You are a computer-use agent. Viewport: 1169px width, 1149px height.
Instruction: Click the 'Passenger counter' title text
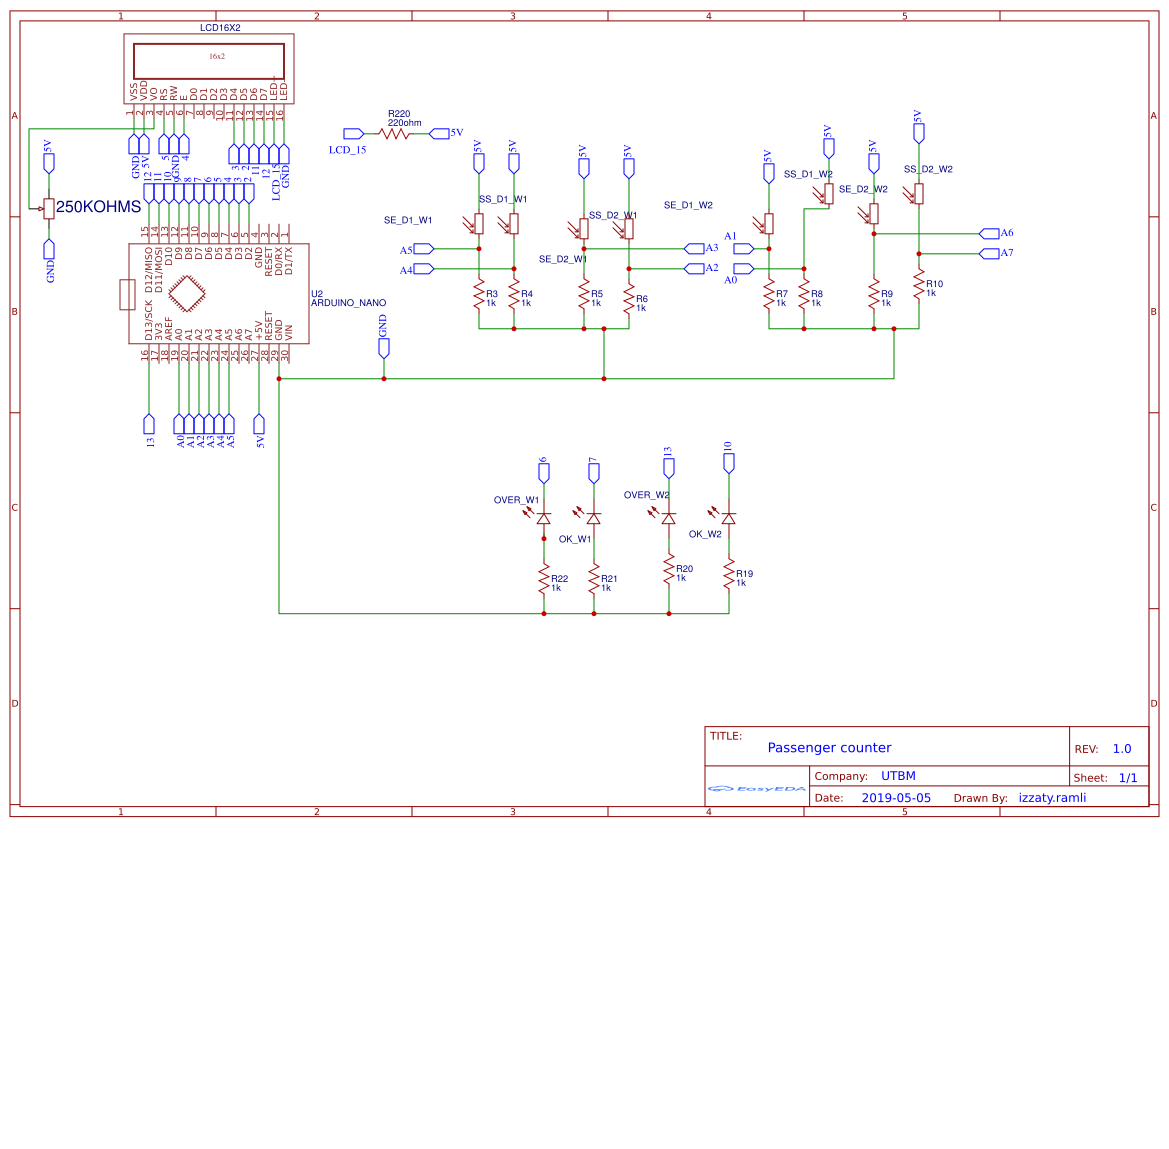coord(829,748)
